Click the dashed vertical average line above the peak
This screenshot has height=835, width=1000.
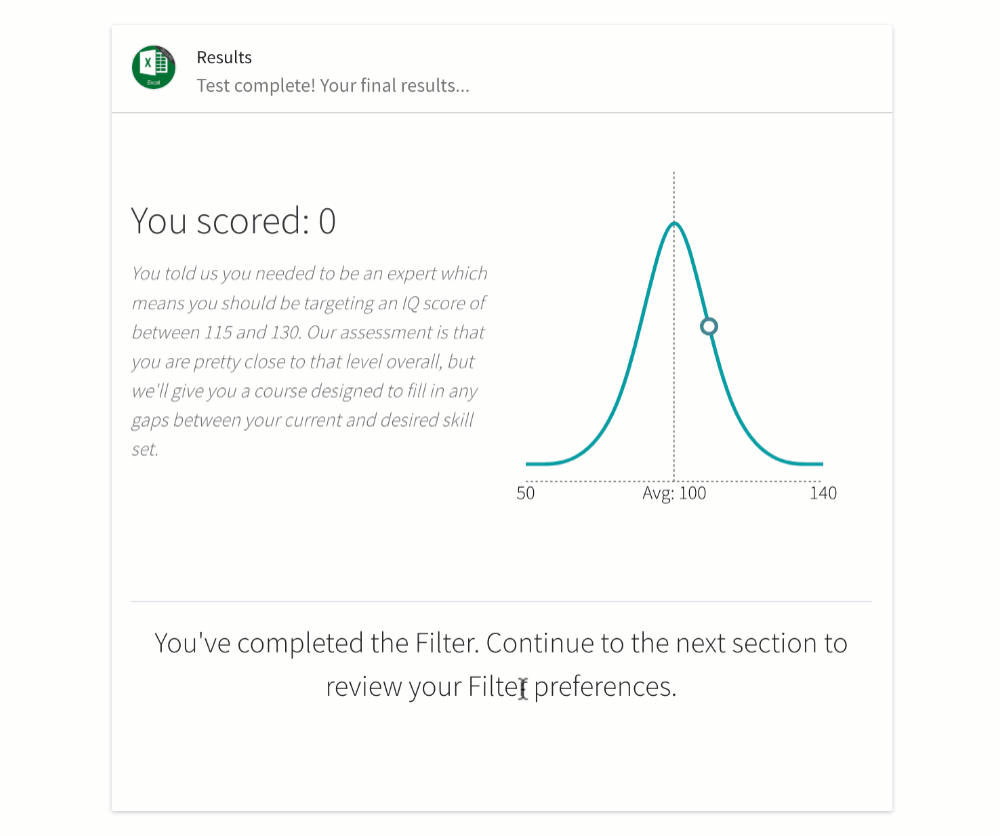(x=674, y=195)
